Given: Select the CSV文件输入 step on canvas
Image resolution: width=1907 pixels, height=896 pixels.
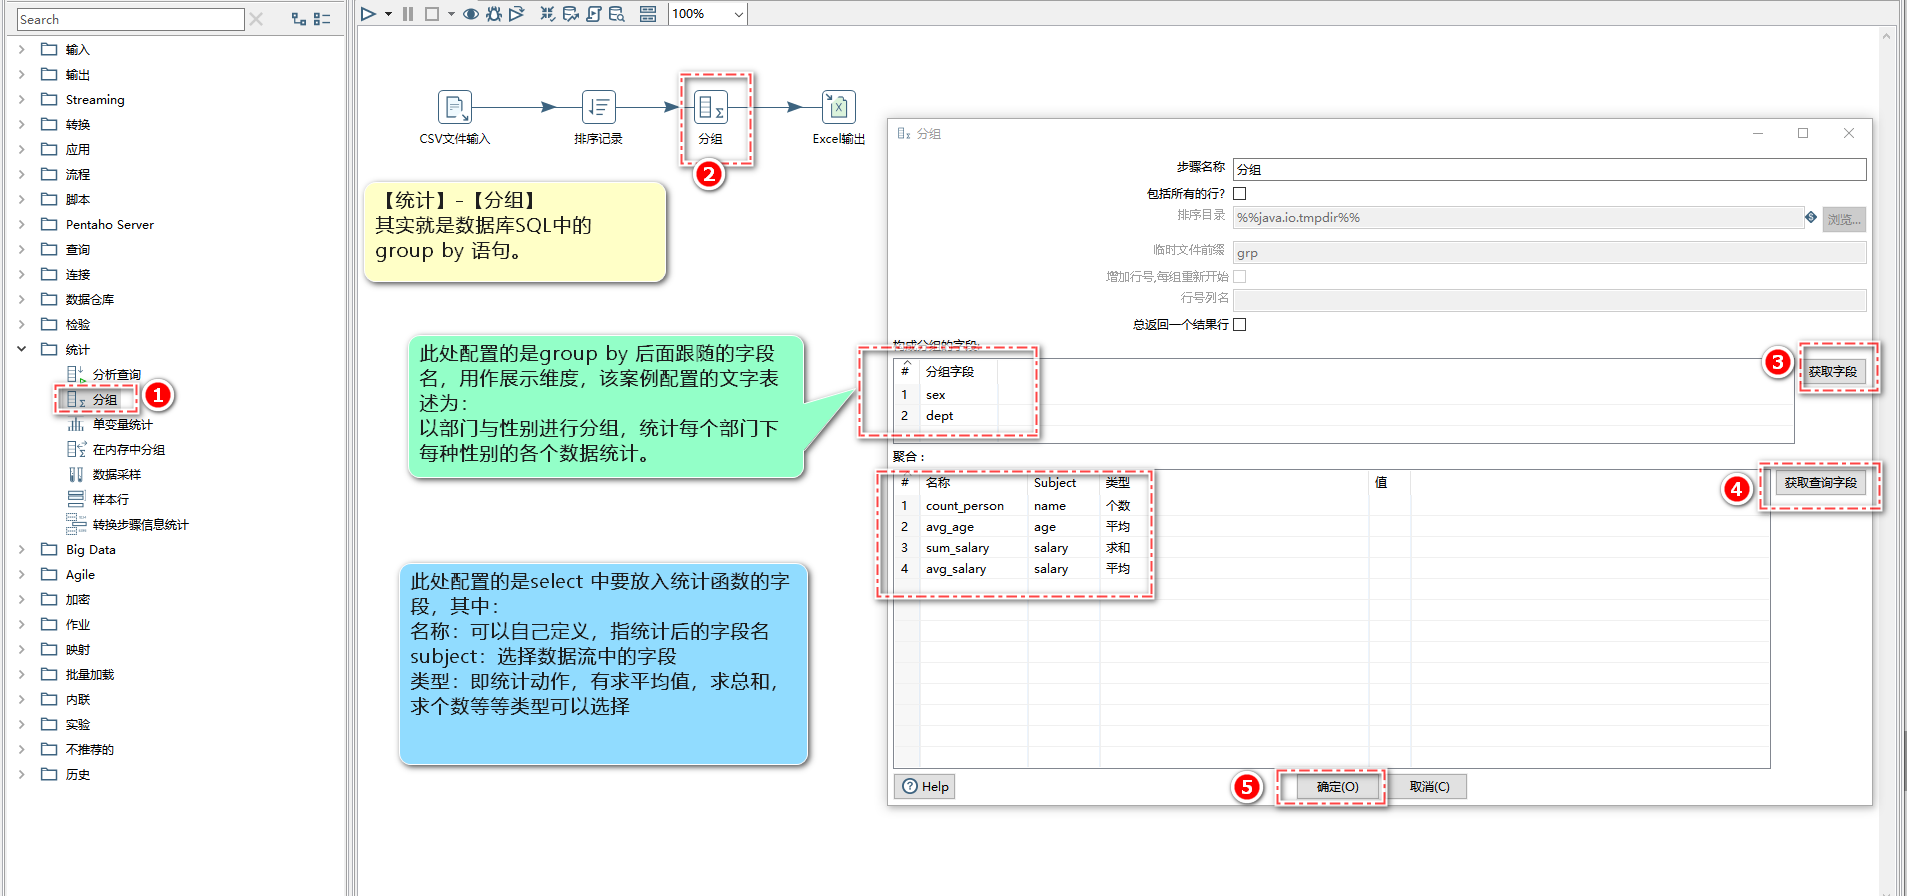Looking at the screenshot, I should [x=455, y=107].
